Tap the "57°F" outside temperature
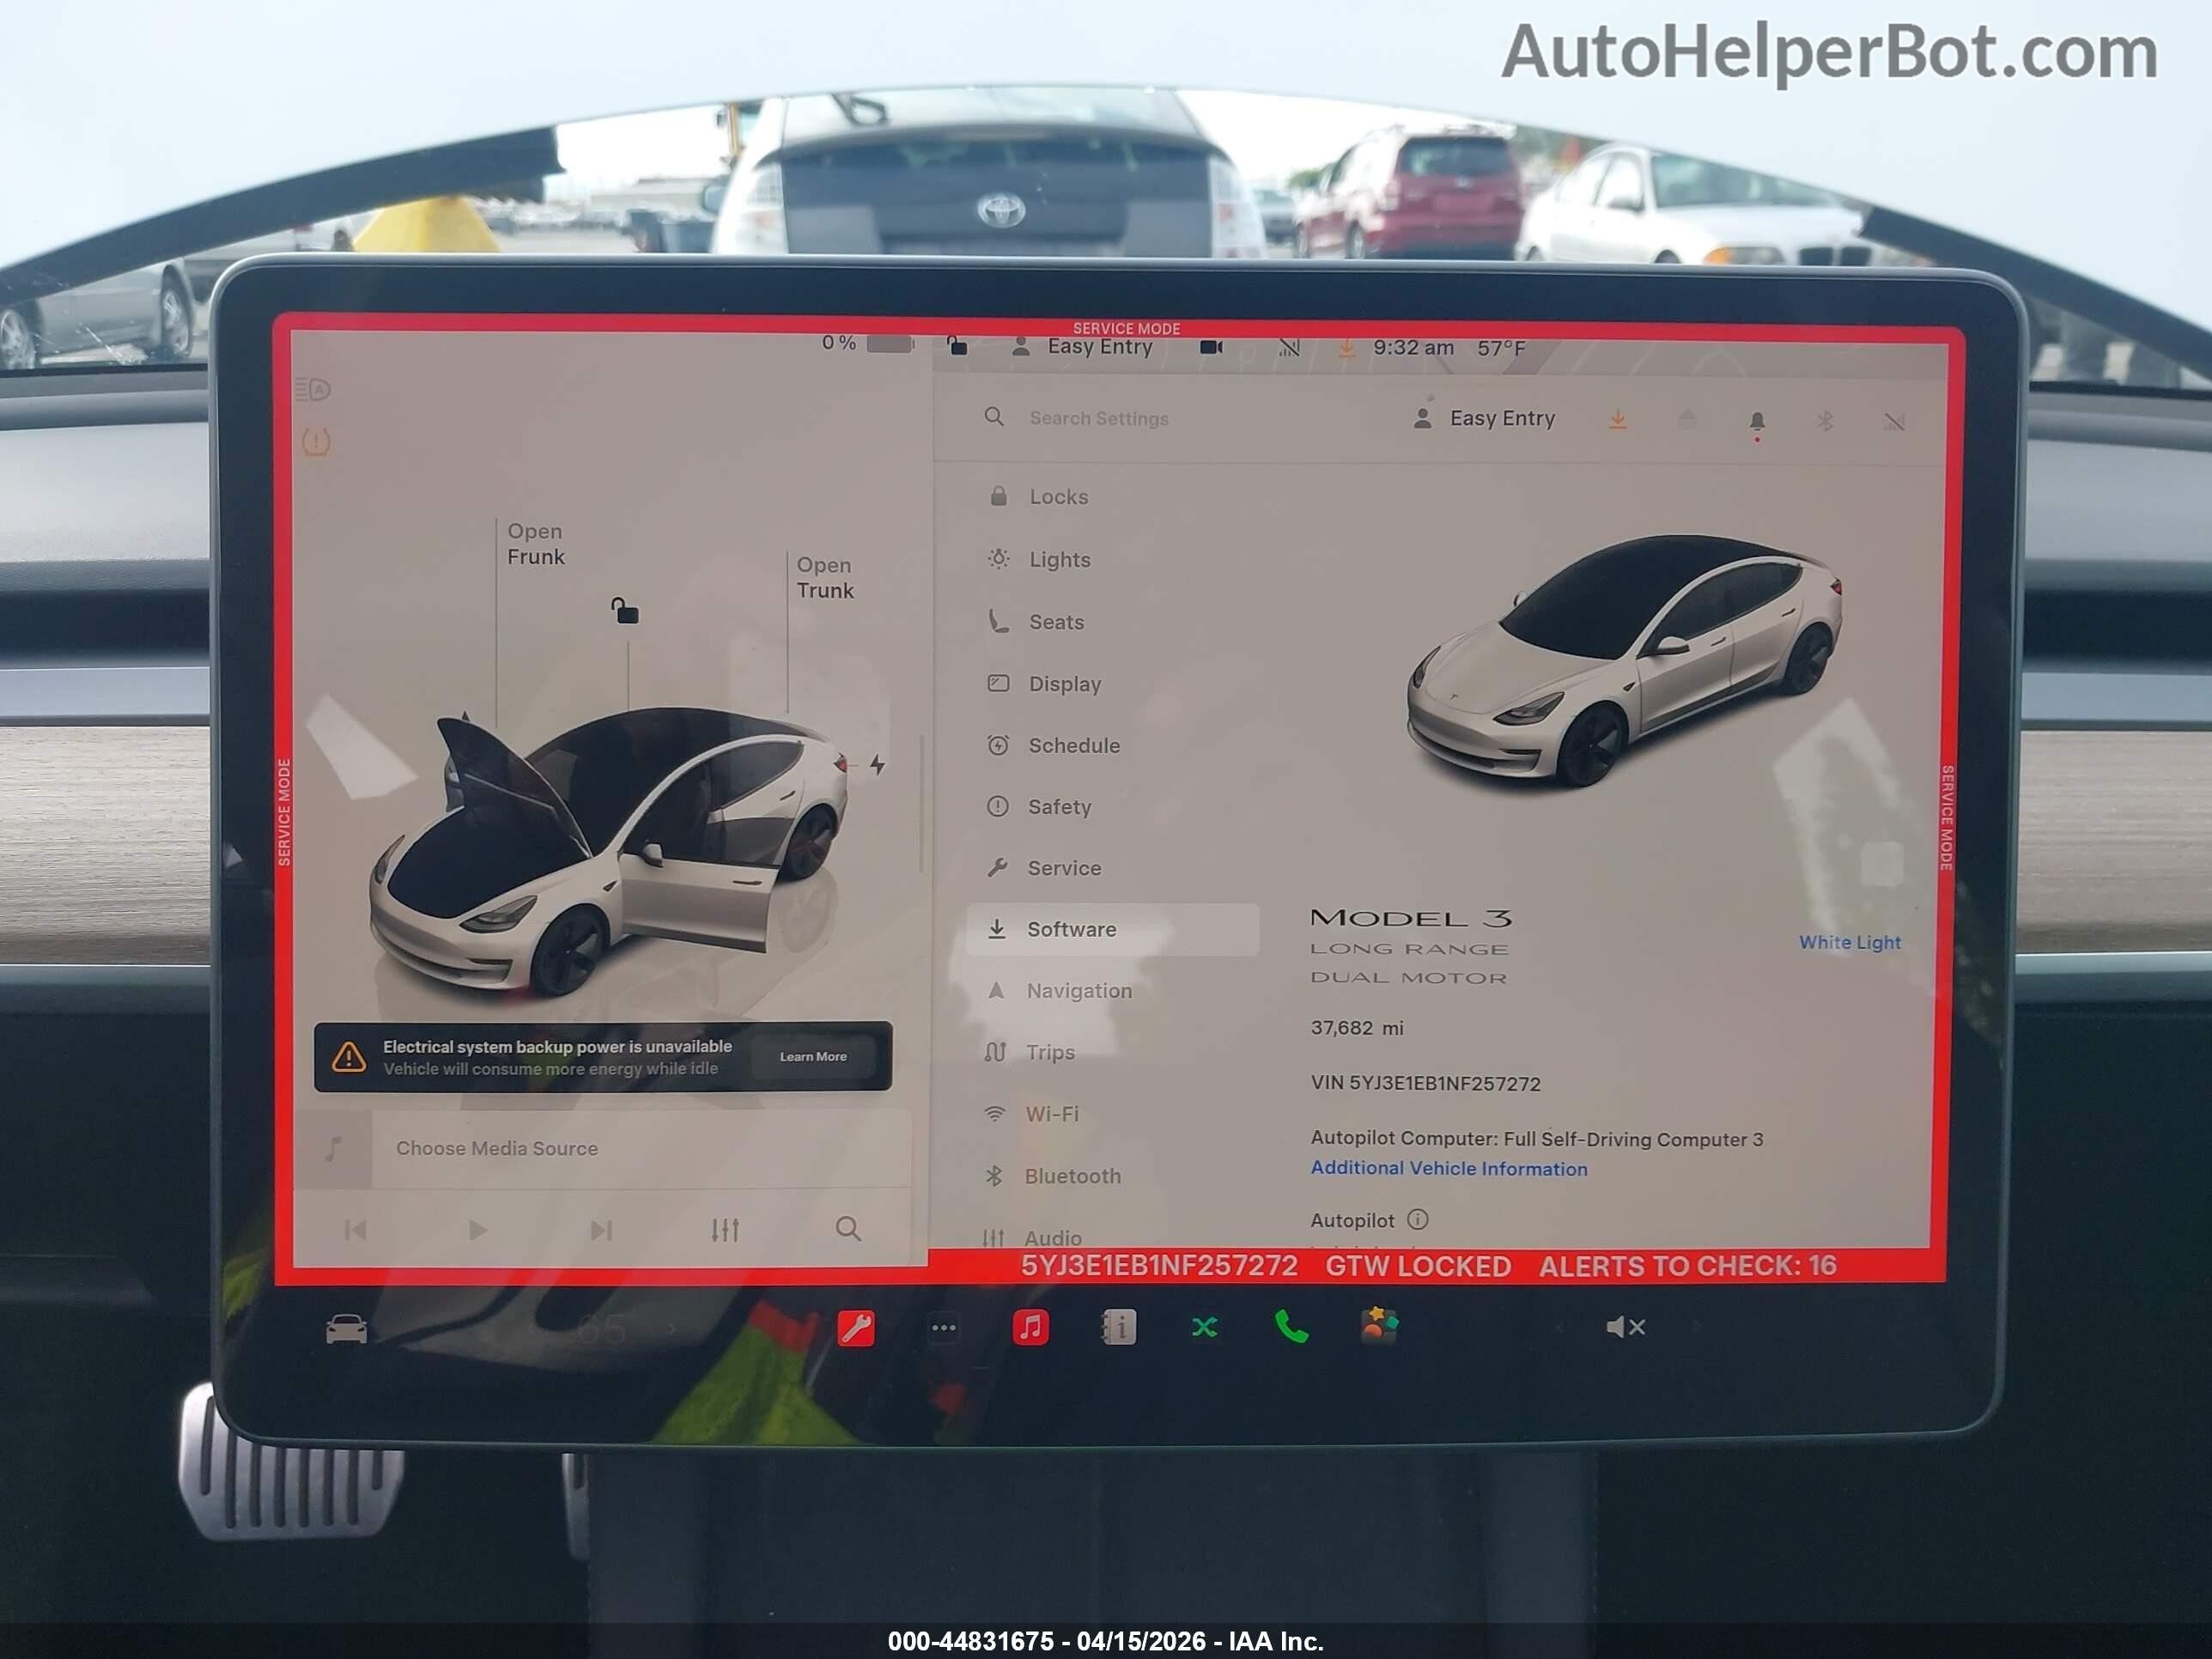Screen dimensions: 2212x1659 (1501, 348)
